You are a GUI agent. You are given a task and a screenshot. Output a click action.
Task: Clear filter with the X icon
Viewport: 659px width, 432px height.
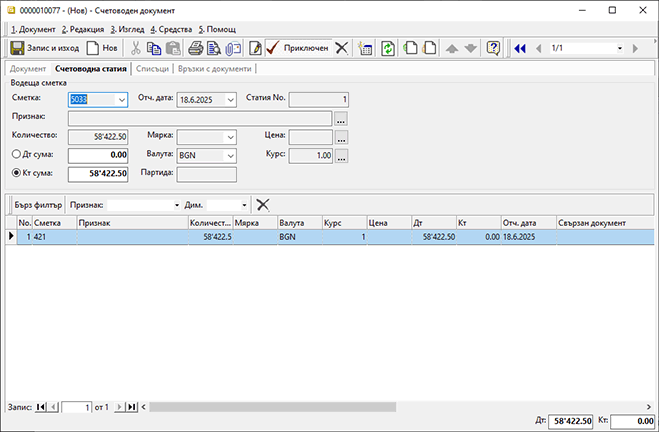pos(263,205)
